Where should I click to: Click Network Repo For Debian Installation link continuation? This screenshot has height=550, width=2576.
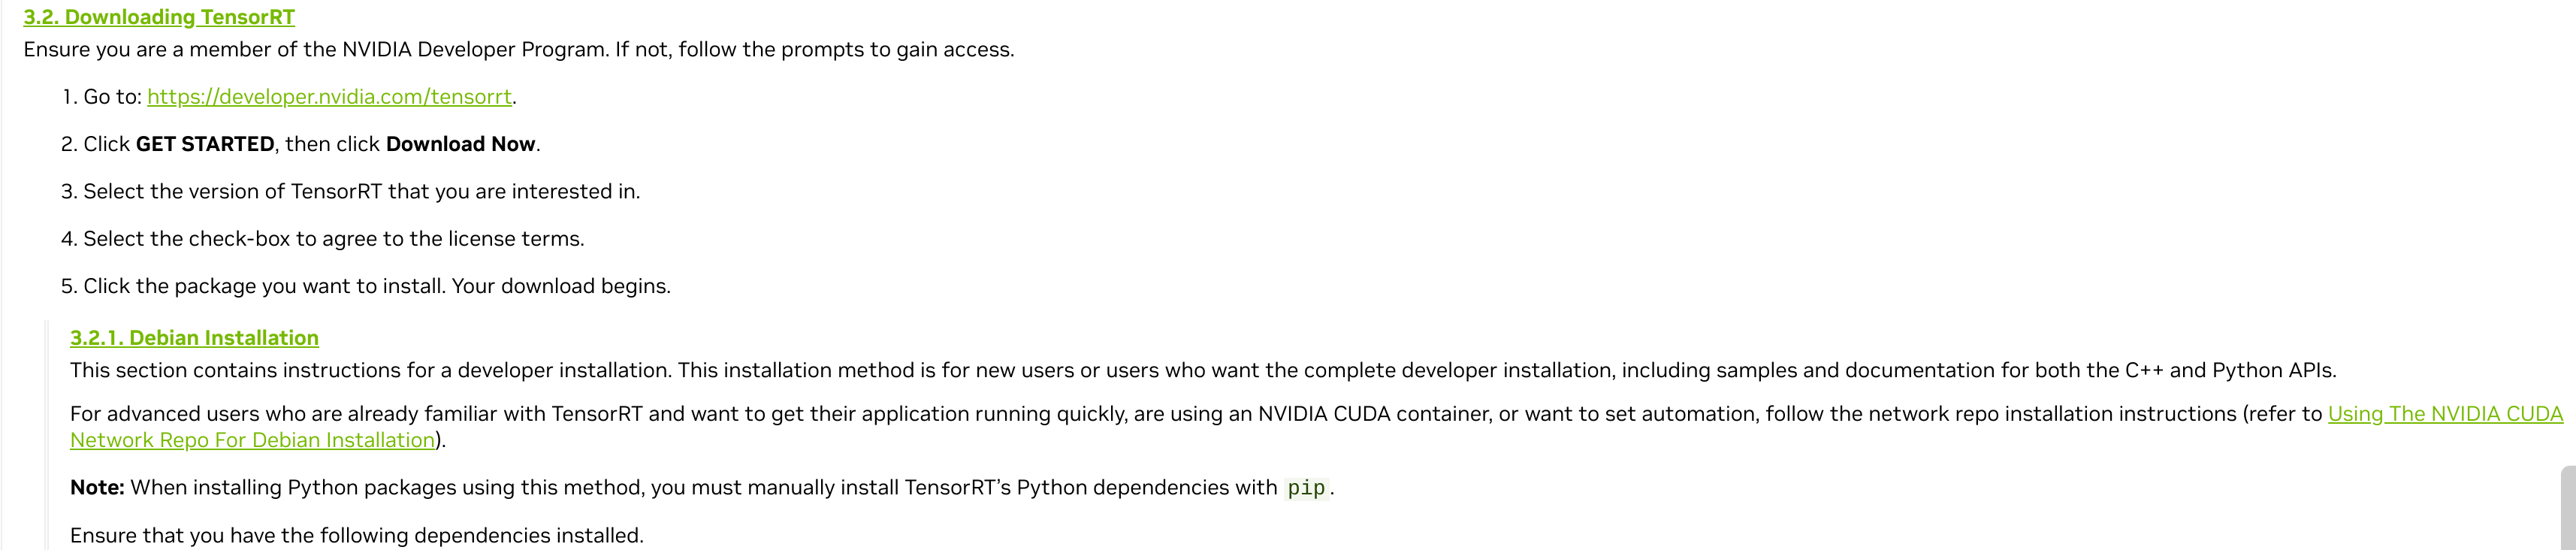[252, 440]
